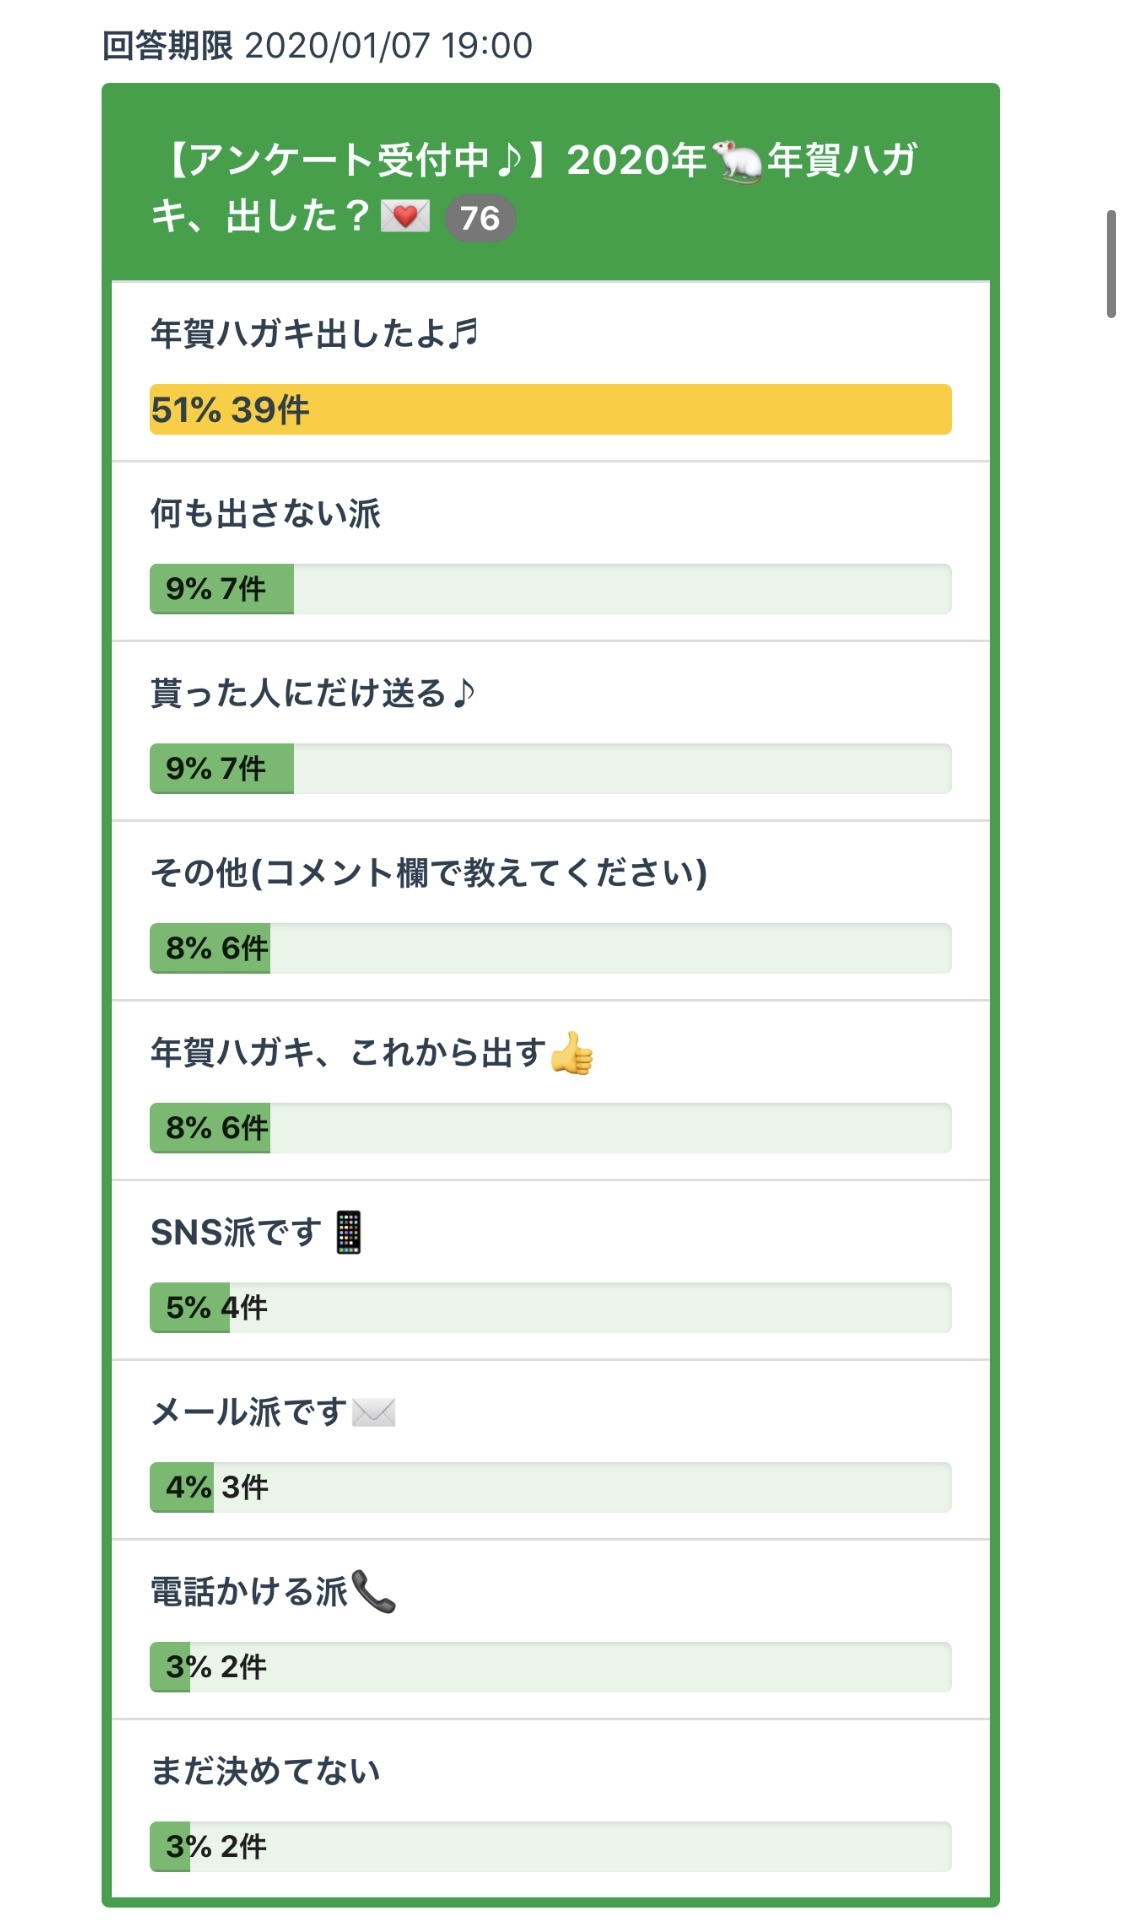
Task: Click the smartphone emoji beside SNS派です
Action: point(348,1232)
